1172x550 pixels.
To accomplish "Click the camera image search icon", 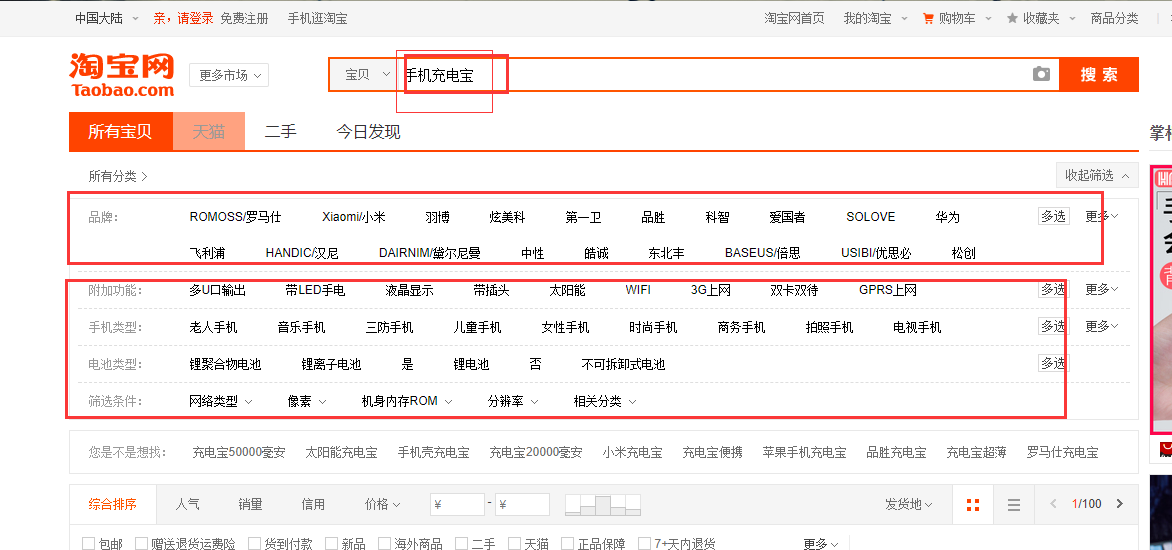I will [1041, 74].
